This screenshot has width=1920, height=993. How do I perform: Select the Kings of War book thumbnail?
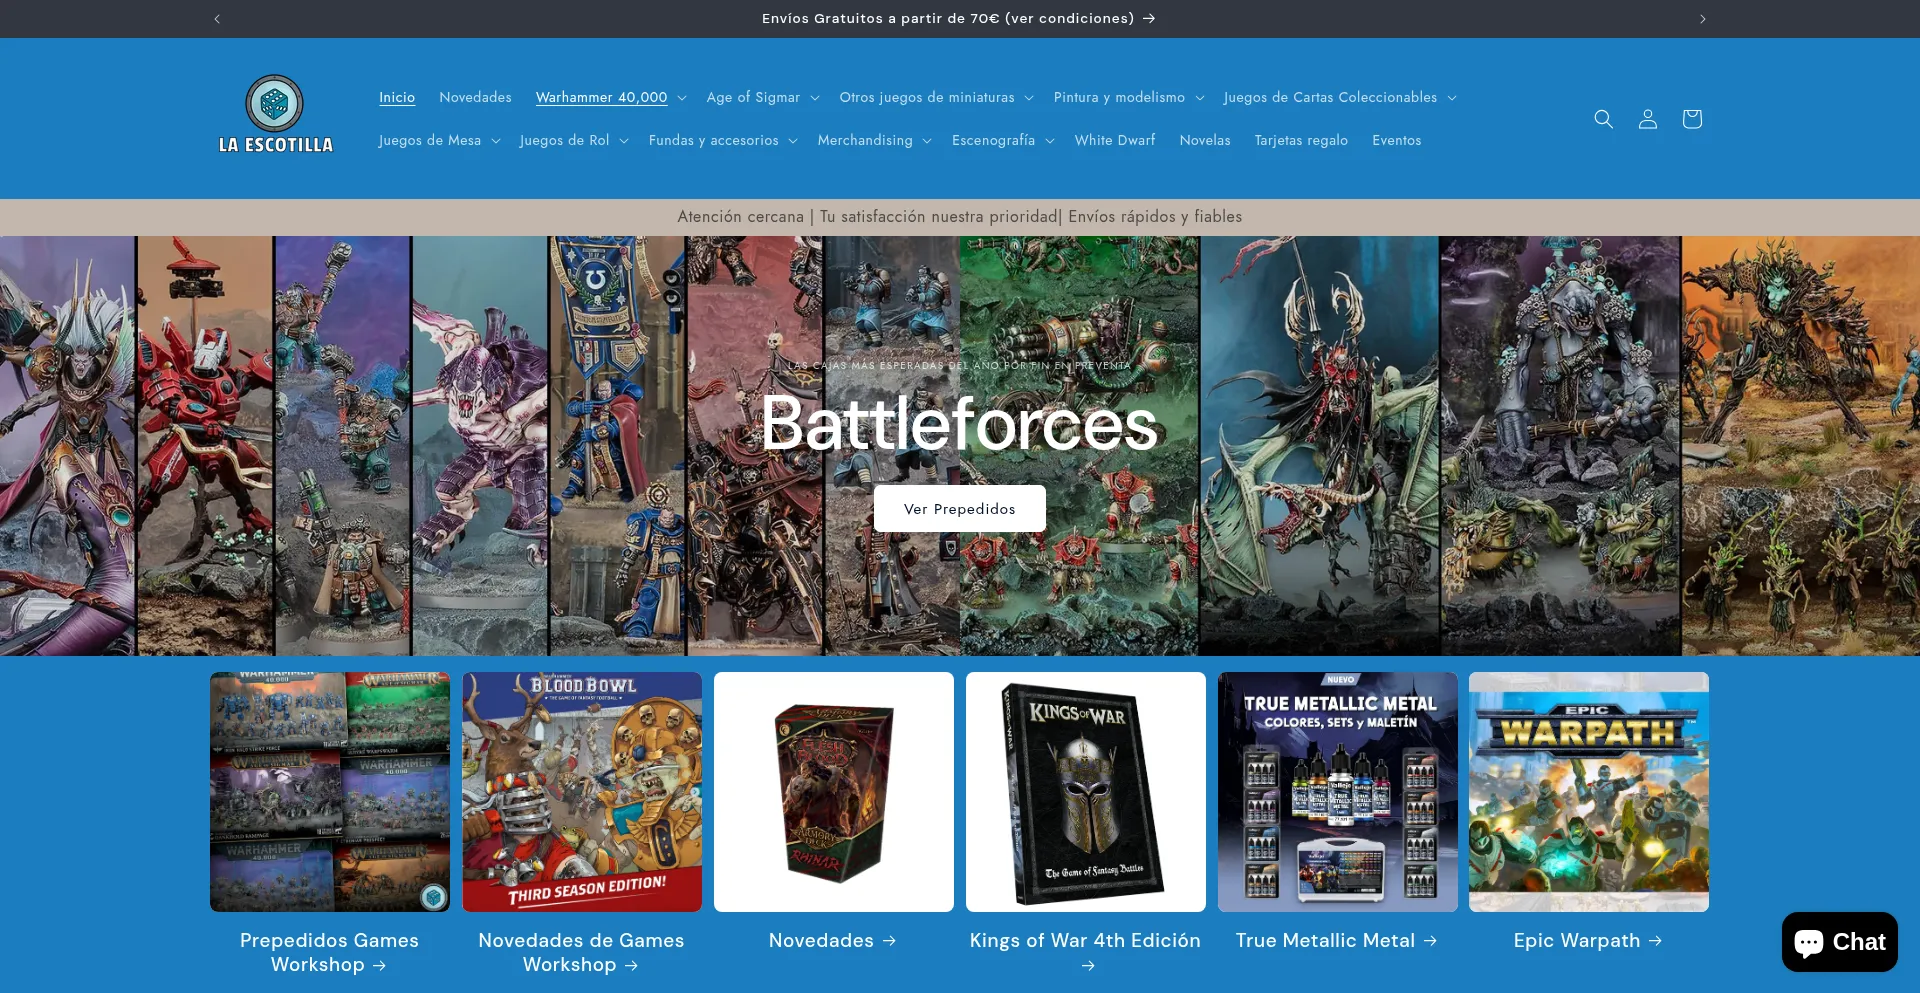click(1085, 792)
